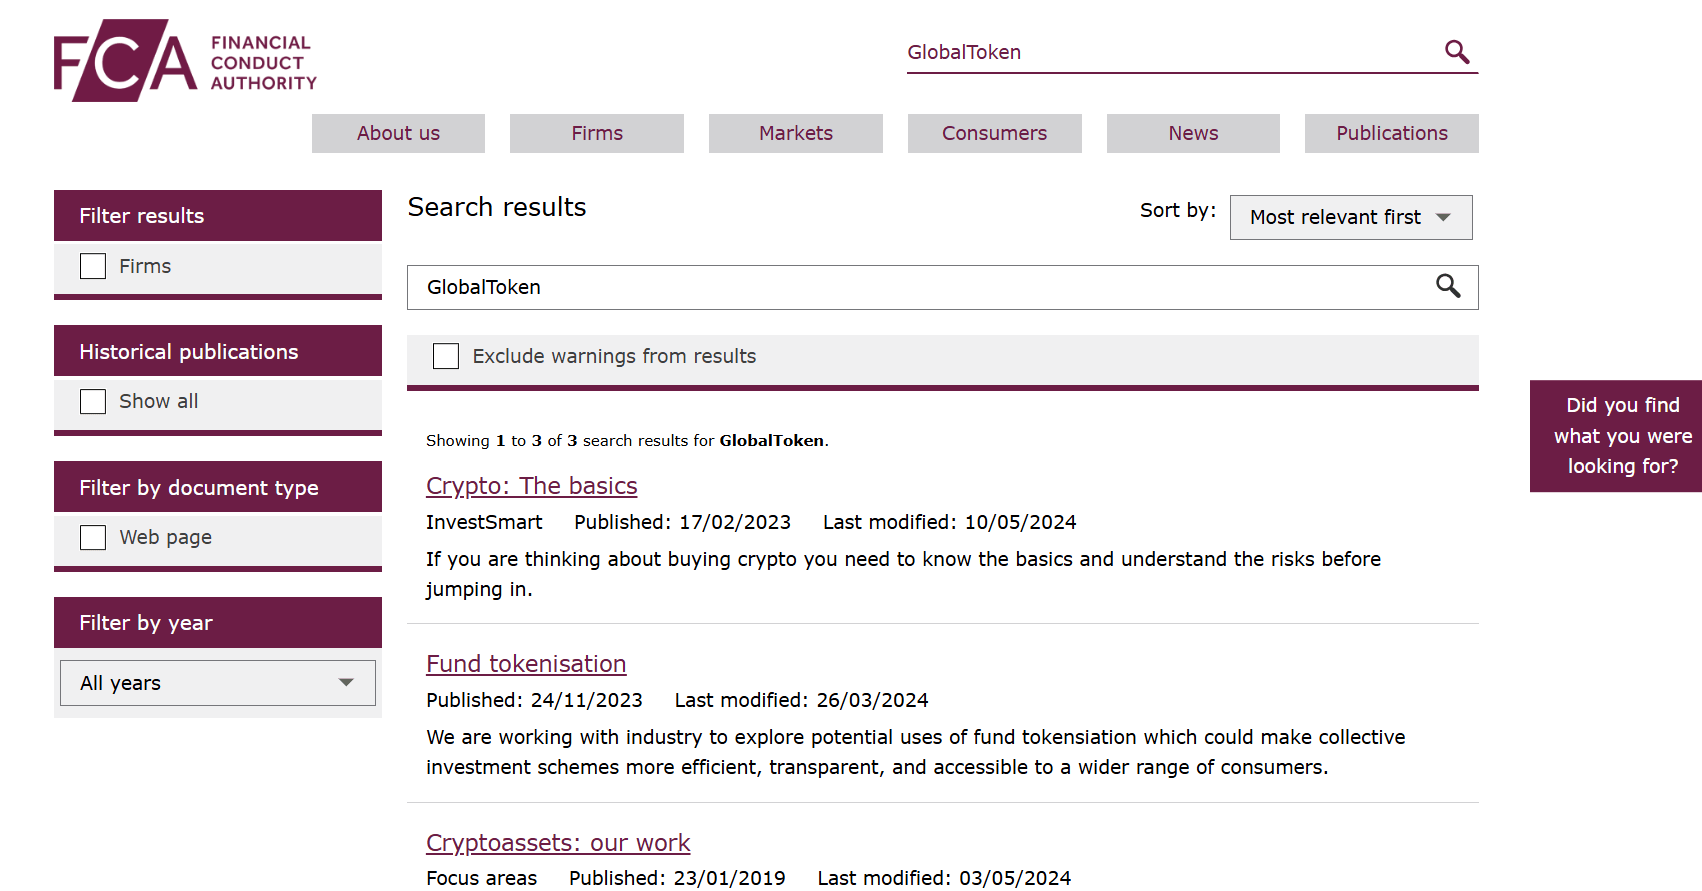Click the FCA logo
The width and height of the screenshot is (1702, 891).
(x=185, y=61)
